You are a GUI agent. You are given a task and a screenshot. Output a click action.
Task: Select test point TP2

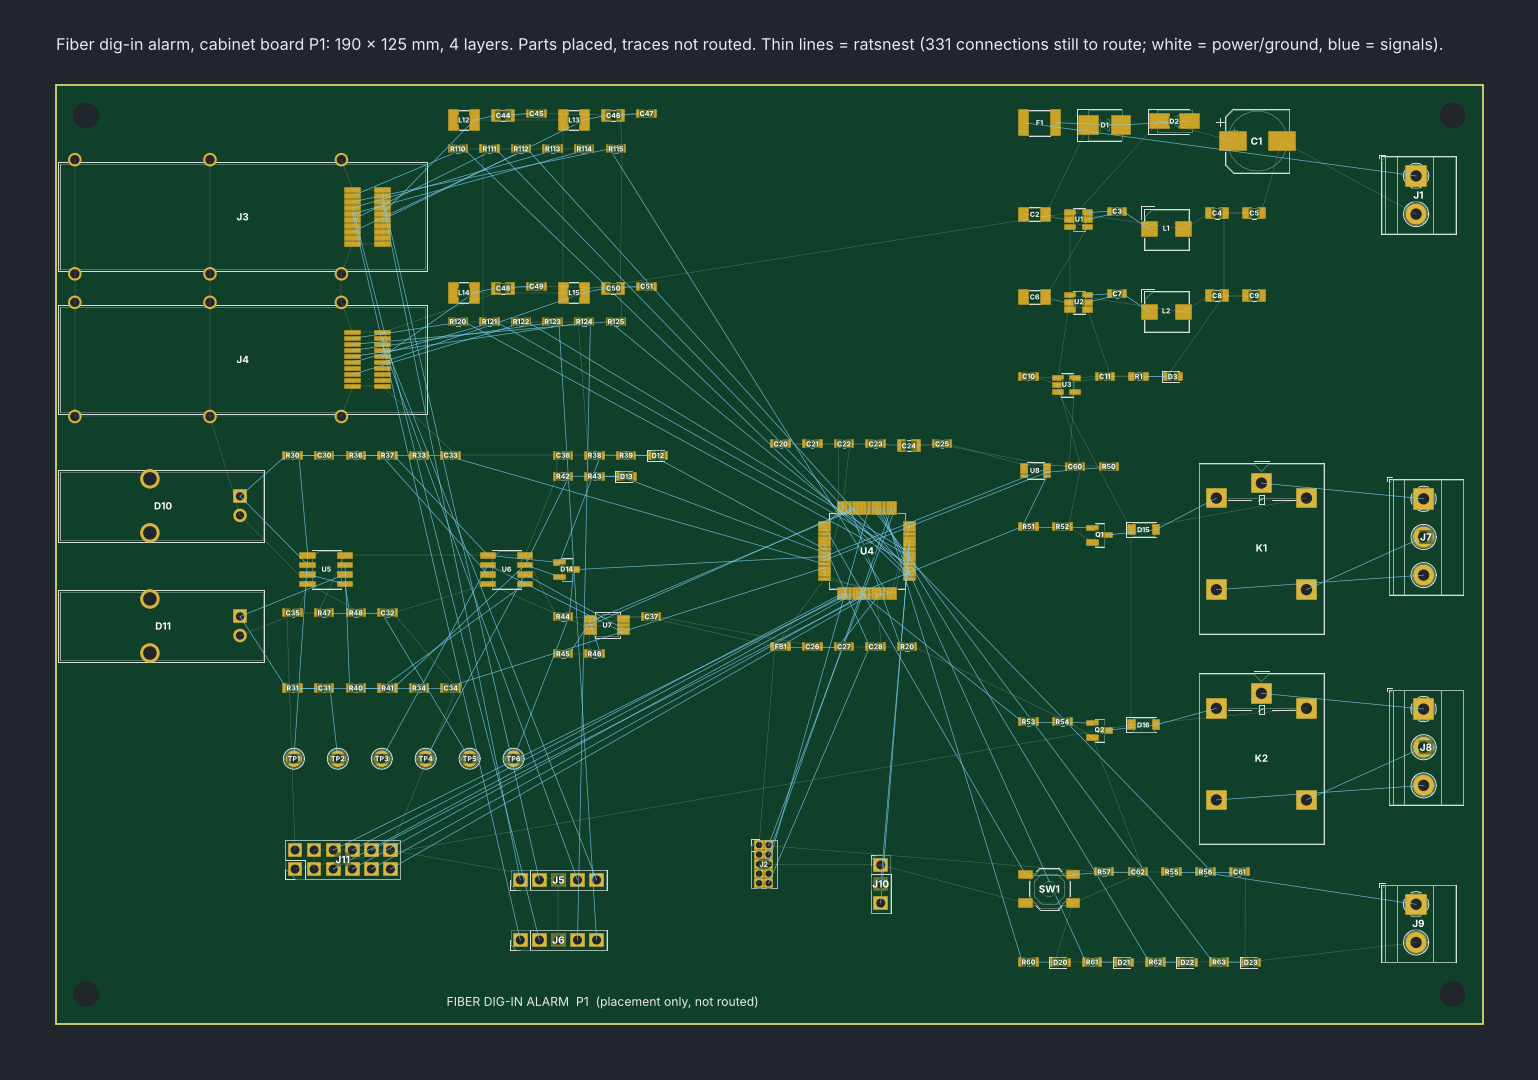(x=338, y=759)
